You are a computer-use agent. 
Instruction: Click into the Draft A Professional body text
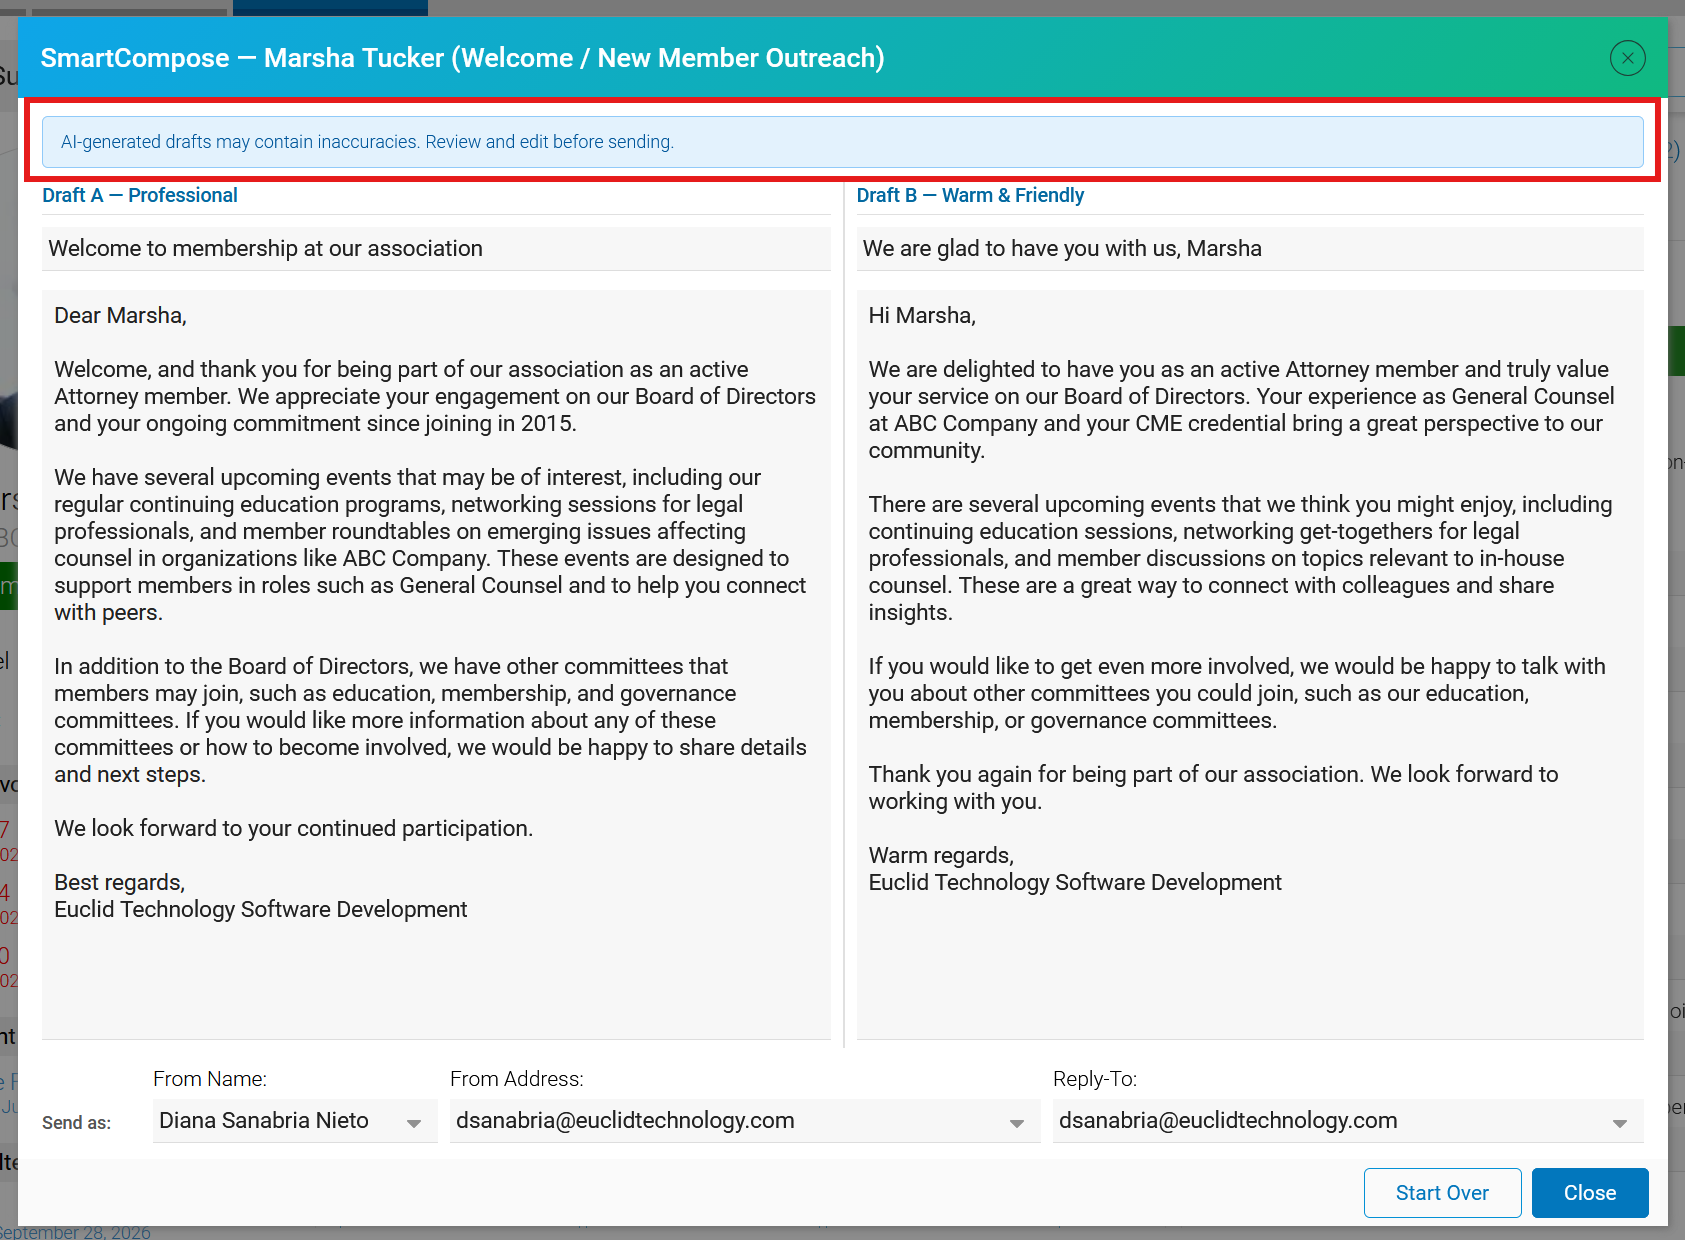pyautogui.click(x=436, y=664)
